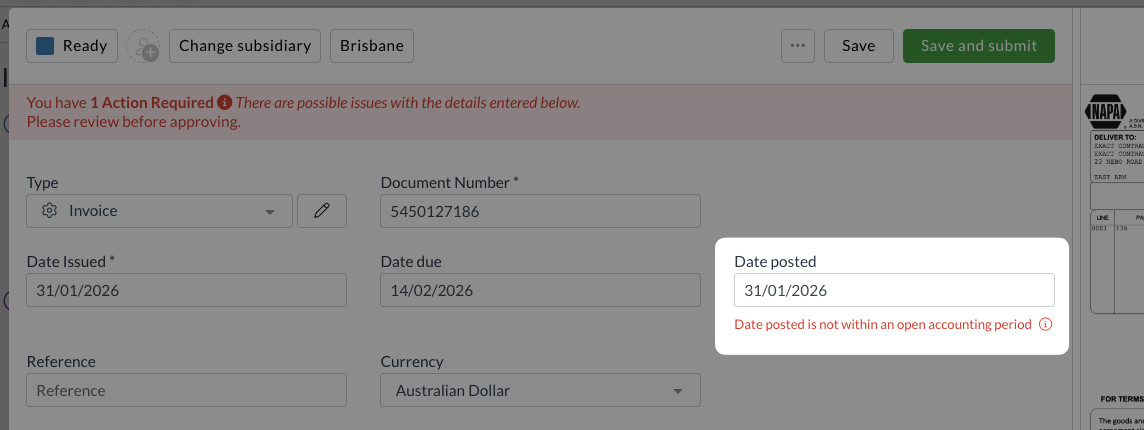1144x430 pixels.
Task: Click the empty Reference text field
Action: click(x=186, y=390)
